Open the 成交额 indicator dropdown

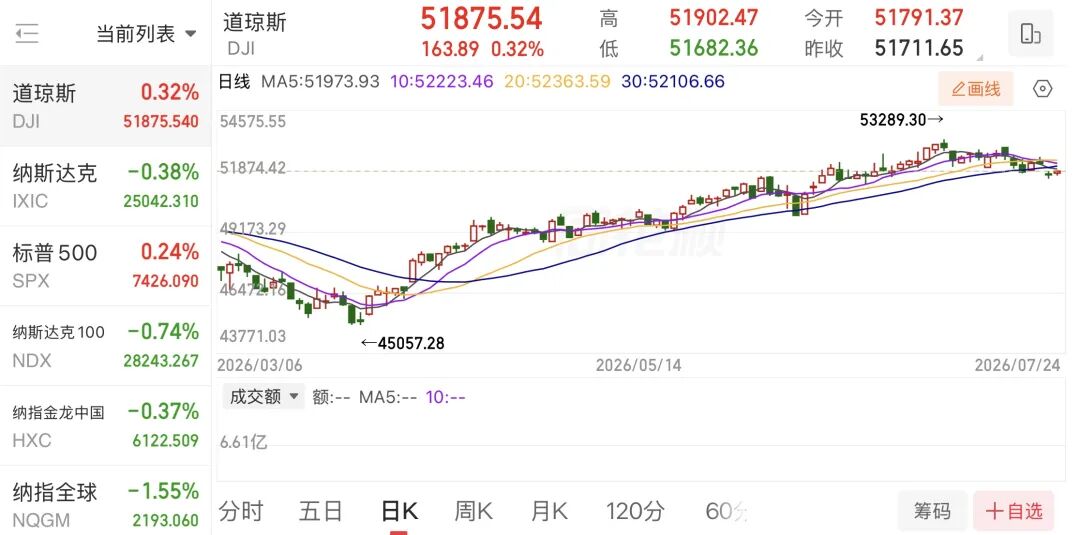(x=263, y=397)
